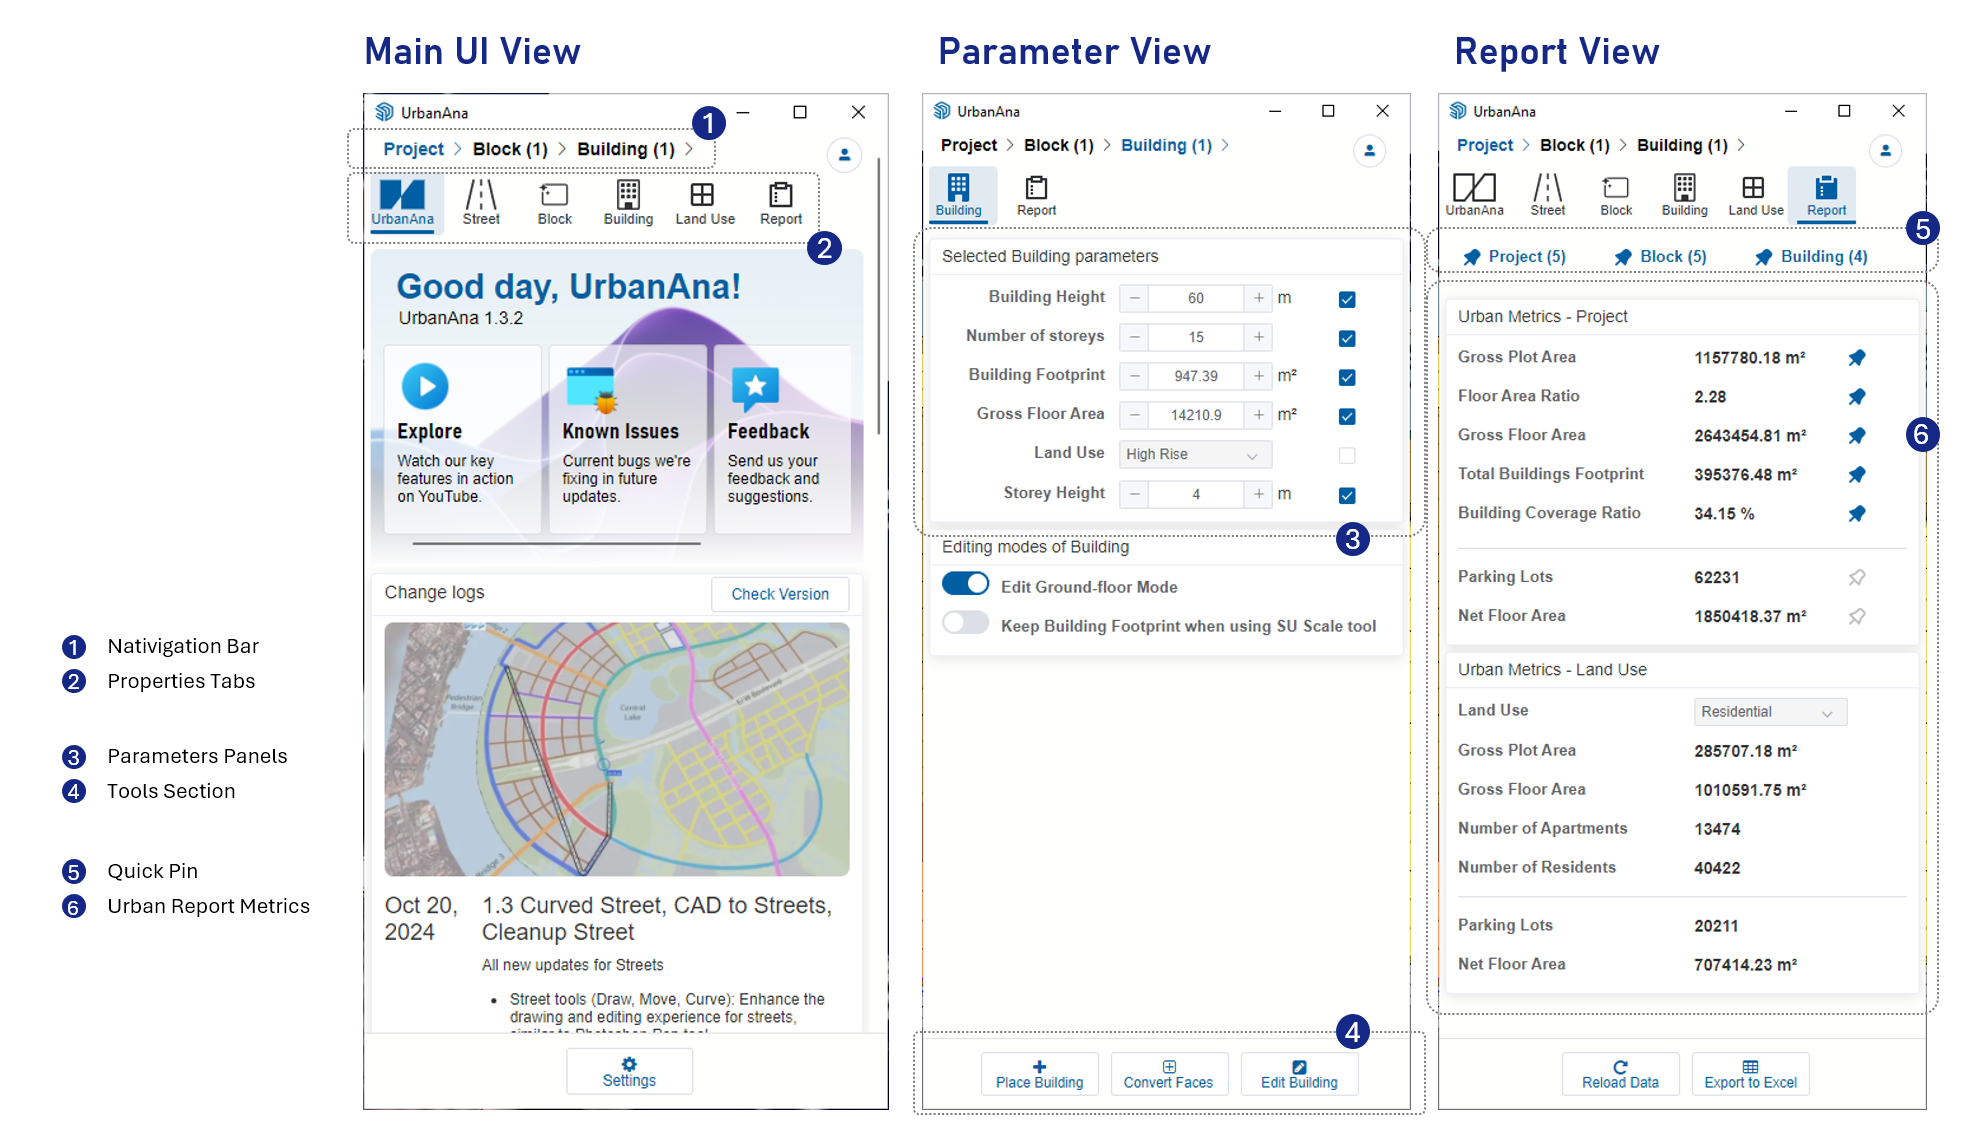Click user profile icon in Report window

1885,151
